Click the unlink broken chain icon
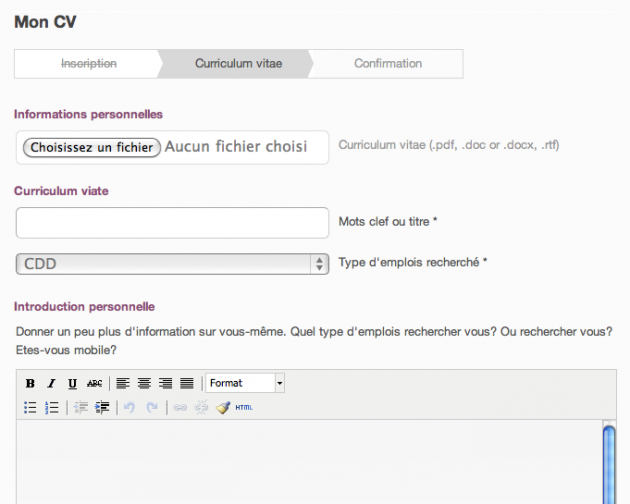 point(201,408)
